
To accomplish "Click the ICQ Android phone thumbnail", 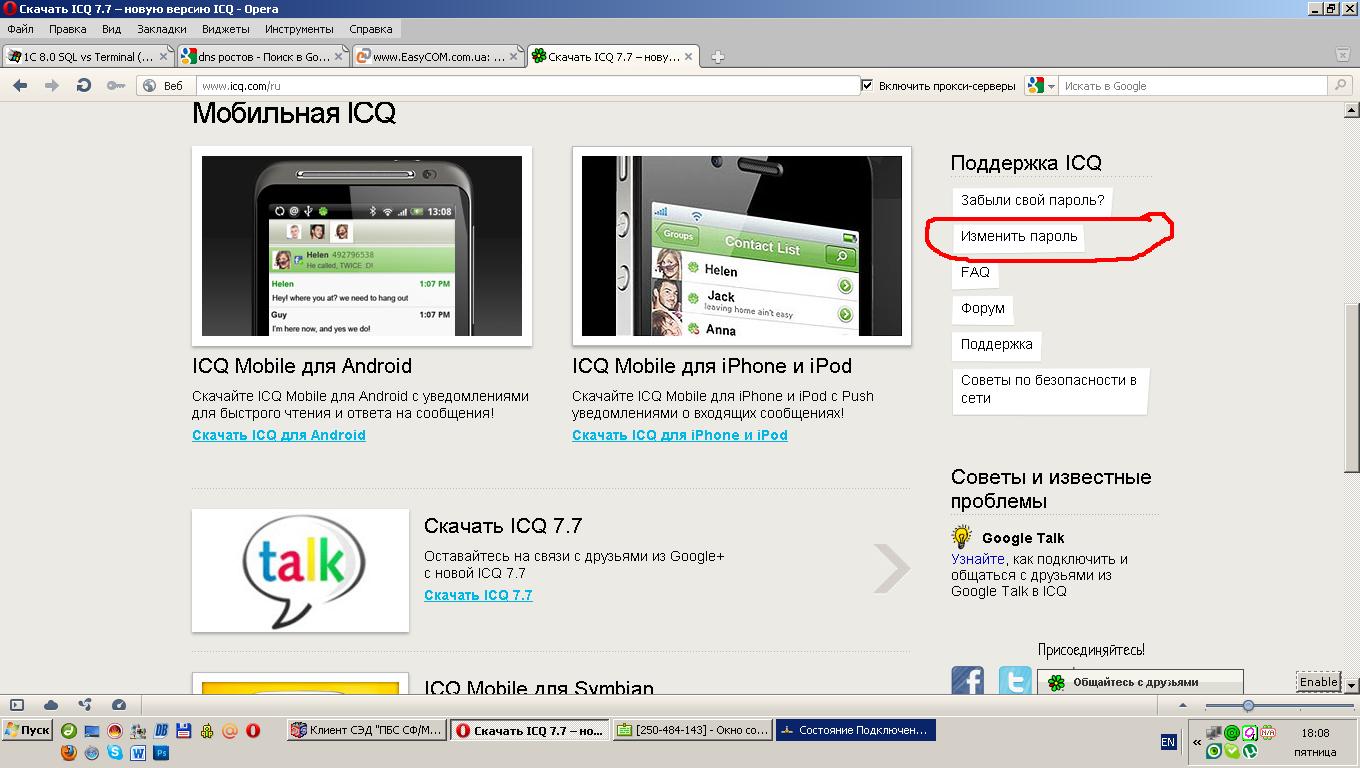I will 362,246.
